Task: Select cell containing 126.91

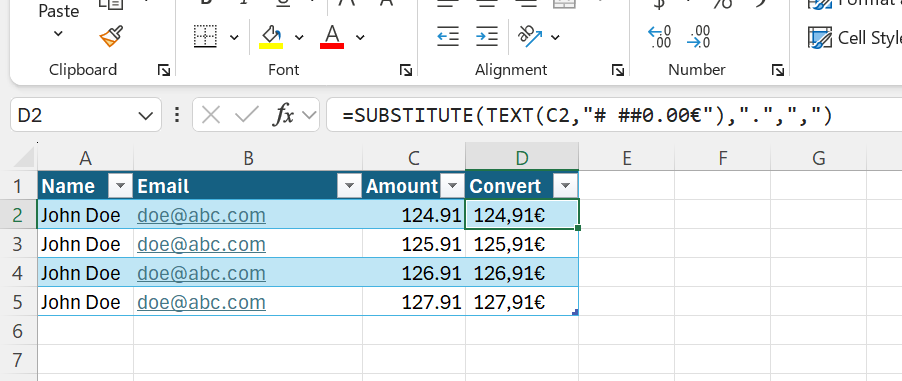Action: 414,273
